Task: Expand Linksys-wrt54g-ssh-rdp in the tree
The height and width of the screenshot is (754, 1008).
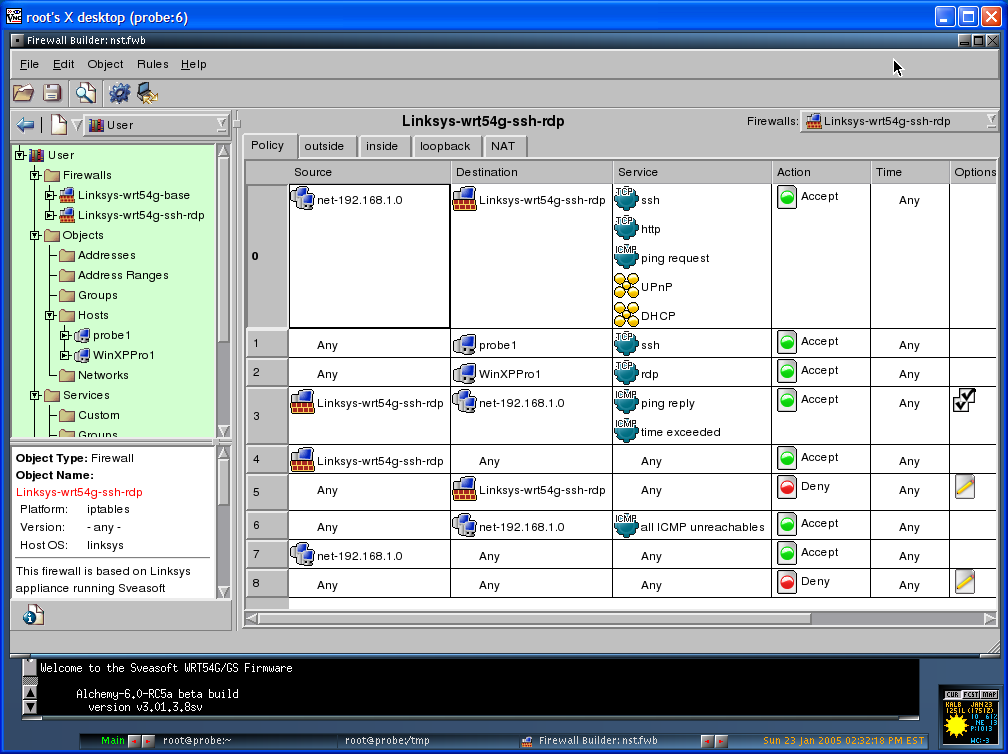Action: (50, 215)
